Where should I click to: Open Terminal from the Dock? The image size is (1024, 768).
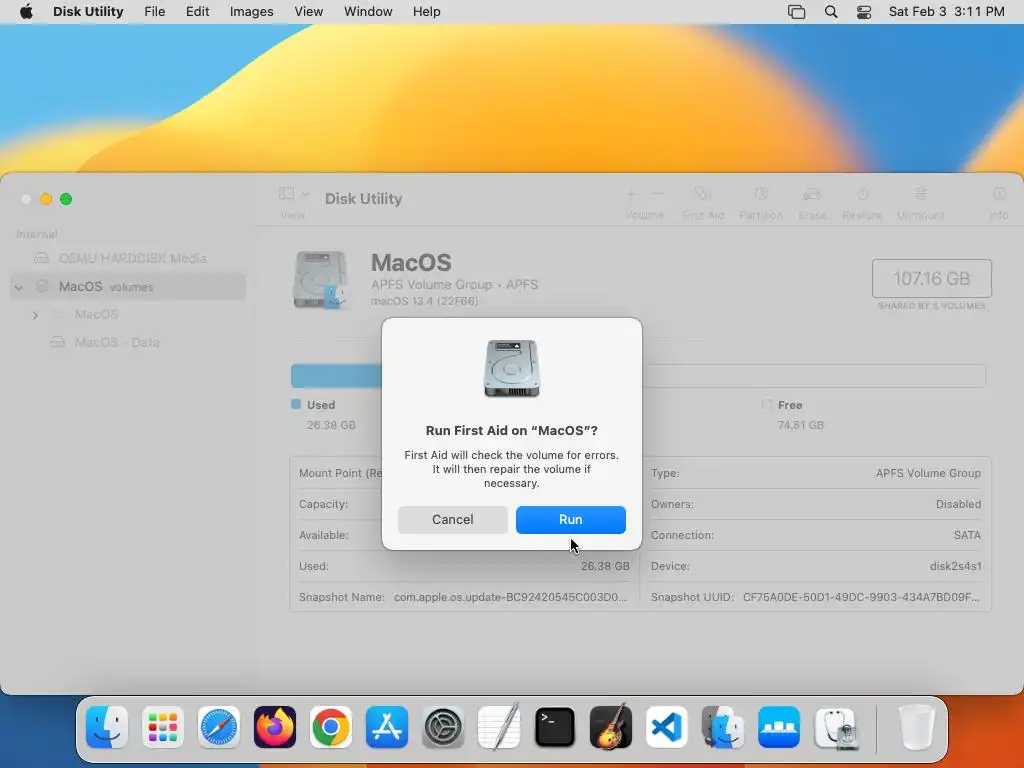pos(554,727)
